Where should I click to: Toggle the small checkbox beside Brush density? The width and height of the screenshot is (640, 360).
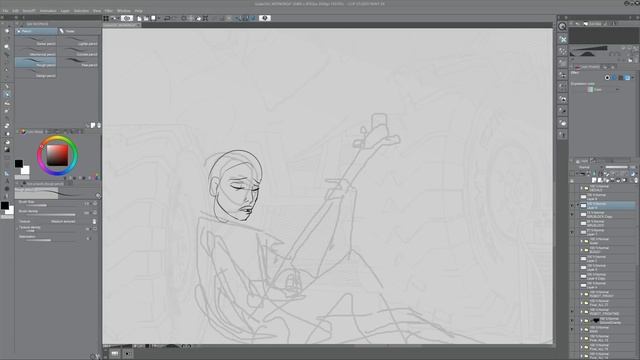[x=95, y=213]
